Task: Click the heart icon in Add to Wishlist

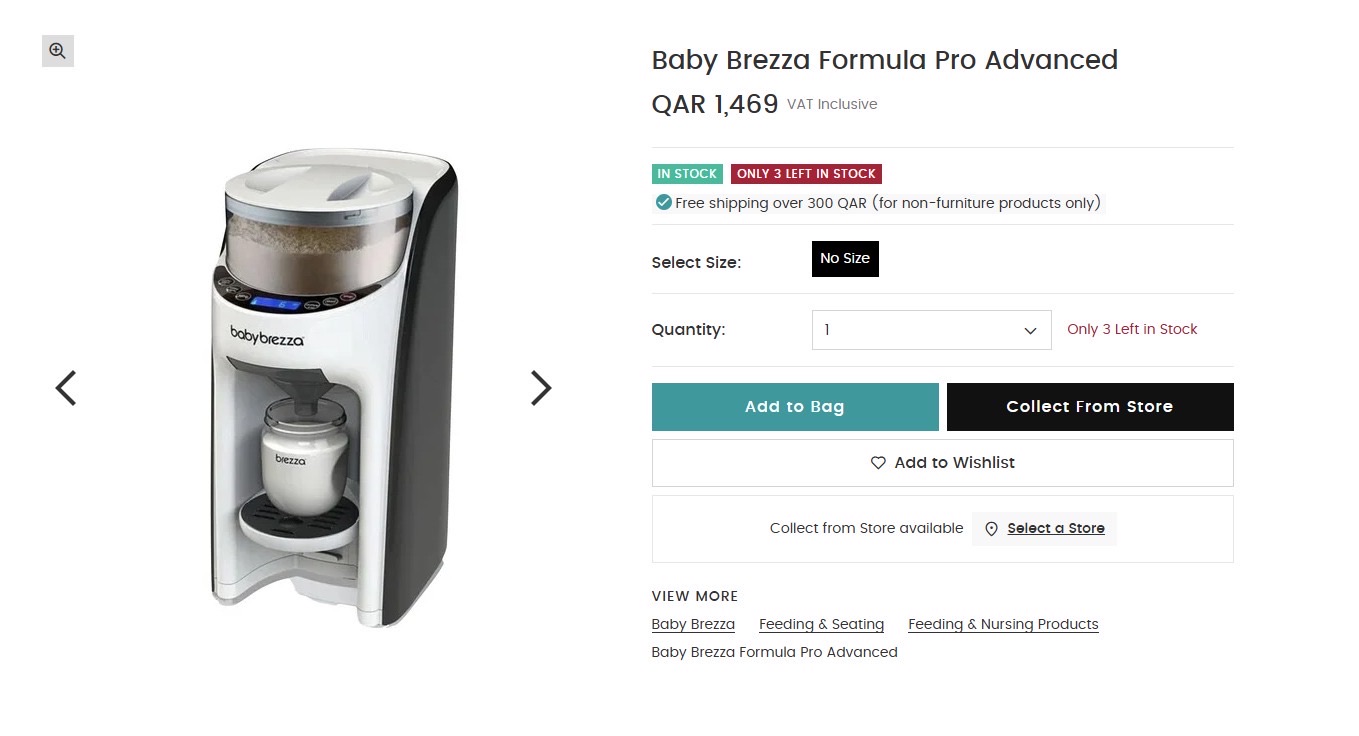Action: coord(878,463)
